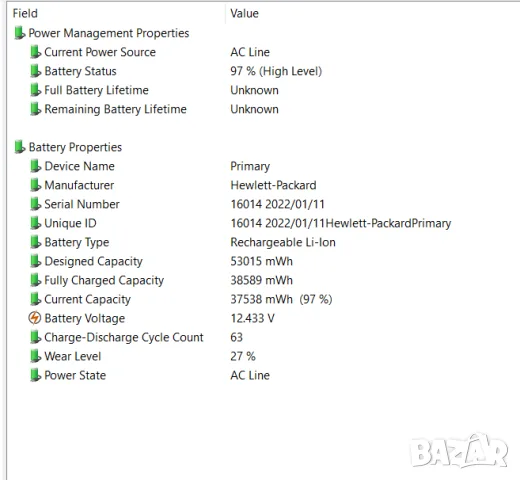Click the icon beside Manufacturer
This screenshot has height=480, width=520.
(x=35, y=185)
